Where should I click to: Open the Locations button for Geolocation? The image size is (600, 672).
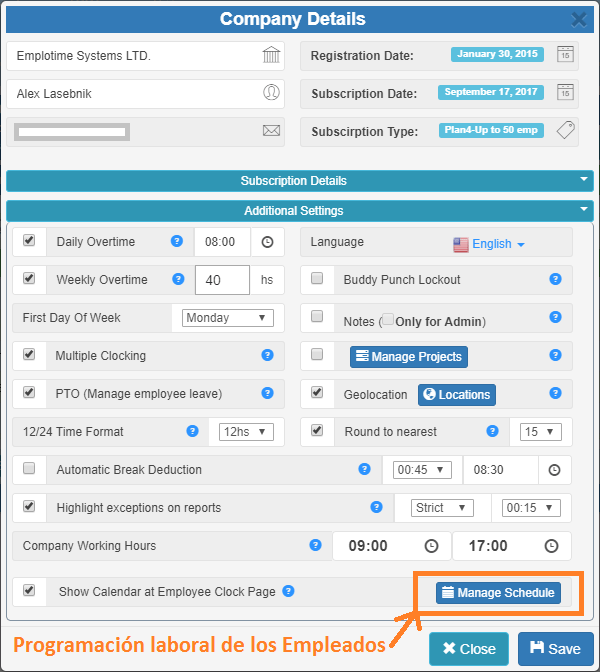456,394
